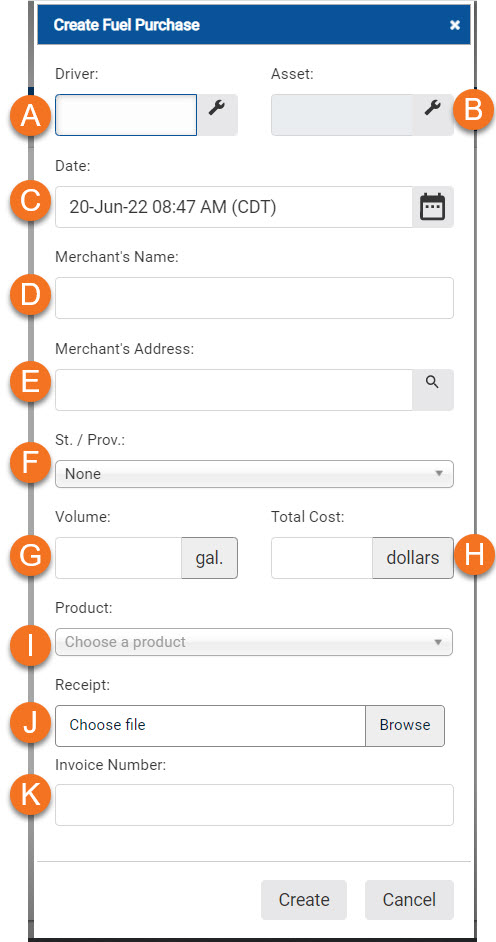The image size is (496, 942).
Task: Click the dollars currency unit button
Action: (413, 558)
